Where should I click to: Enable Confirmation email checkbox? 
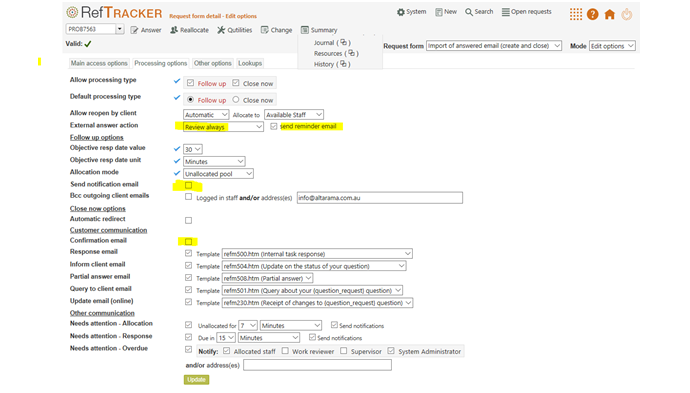tap(188, 242)
